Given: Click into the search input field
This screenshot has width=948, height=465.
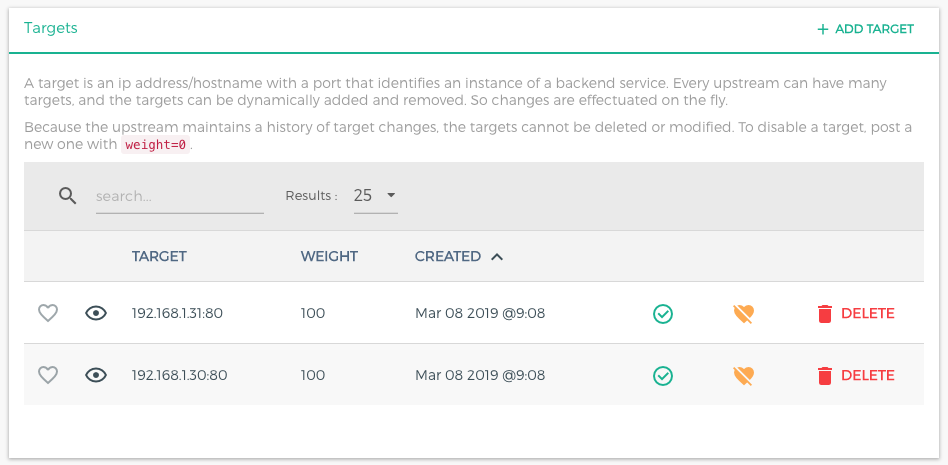Looking at the screenshot, I should click(x=180, y=197).
